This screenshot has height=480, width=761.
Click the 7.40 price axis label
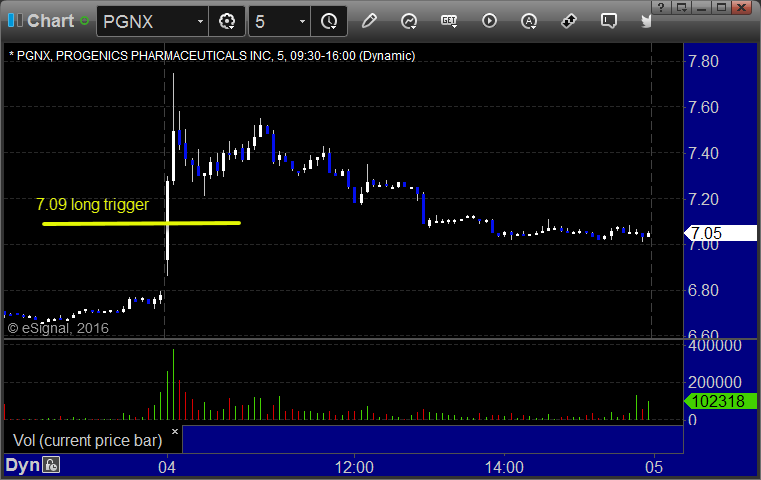click(703, 153)
